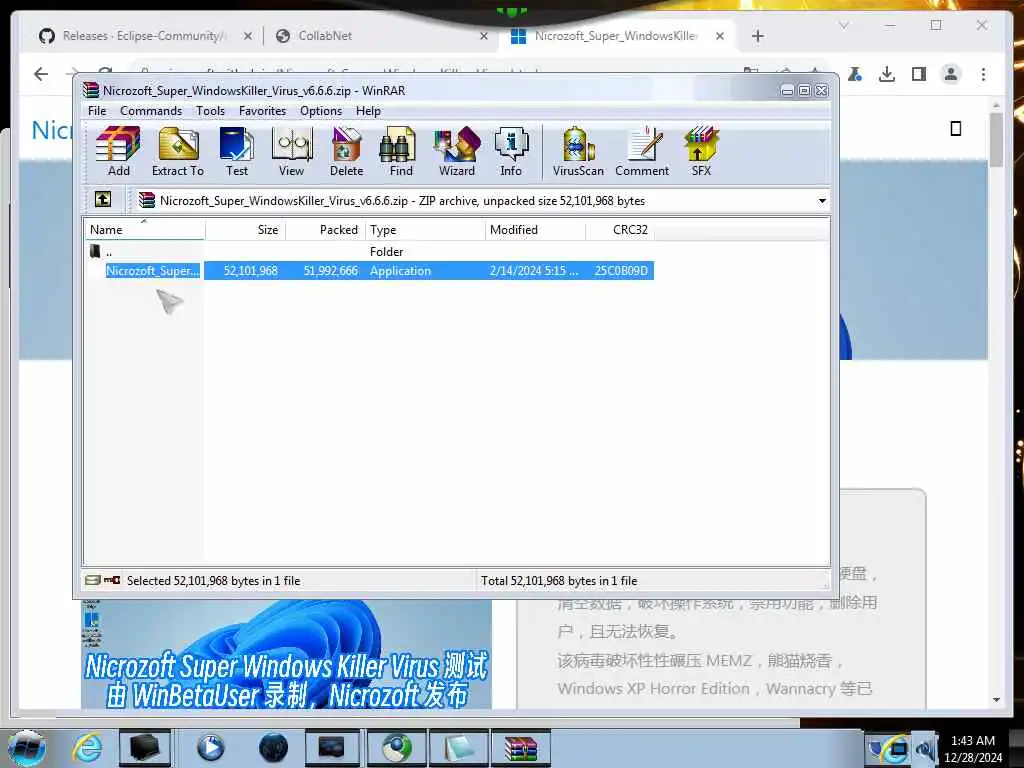Launch the Wizard tool
The height and width of the screenshot is (768, 1024).
[456, 152]
